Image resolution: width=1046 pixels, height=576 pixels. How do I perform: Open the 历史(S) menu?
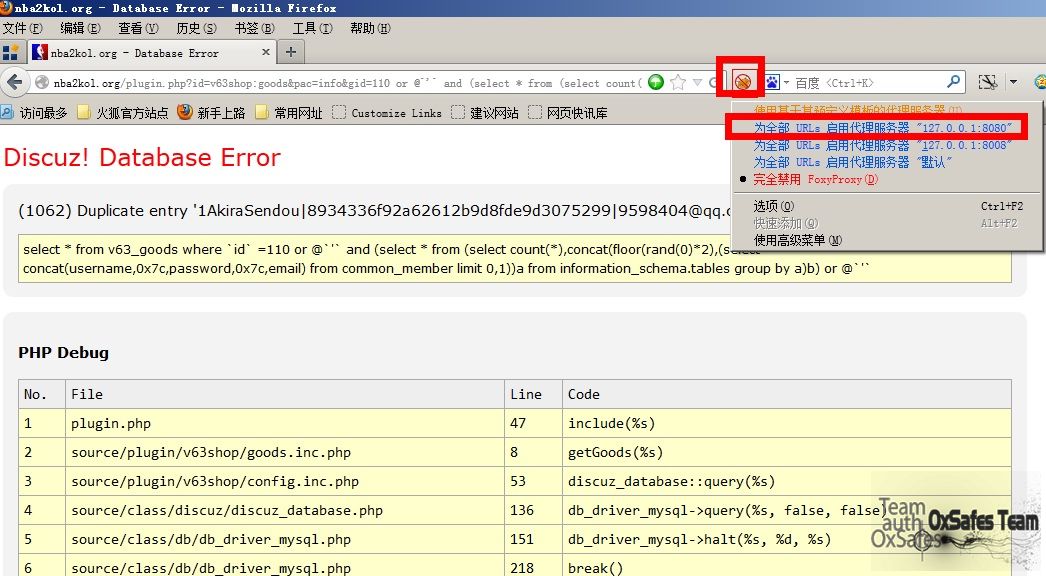(196, 28)
